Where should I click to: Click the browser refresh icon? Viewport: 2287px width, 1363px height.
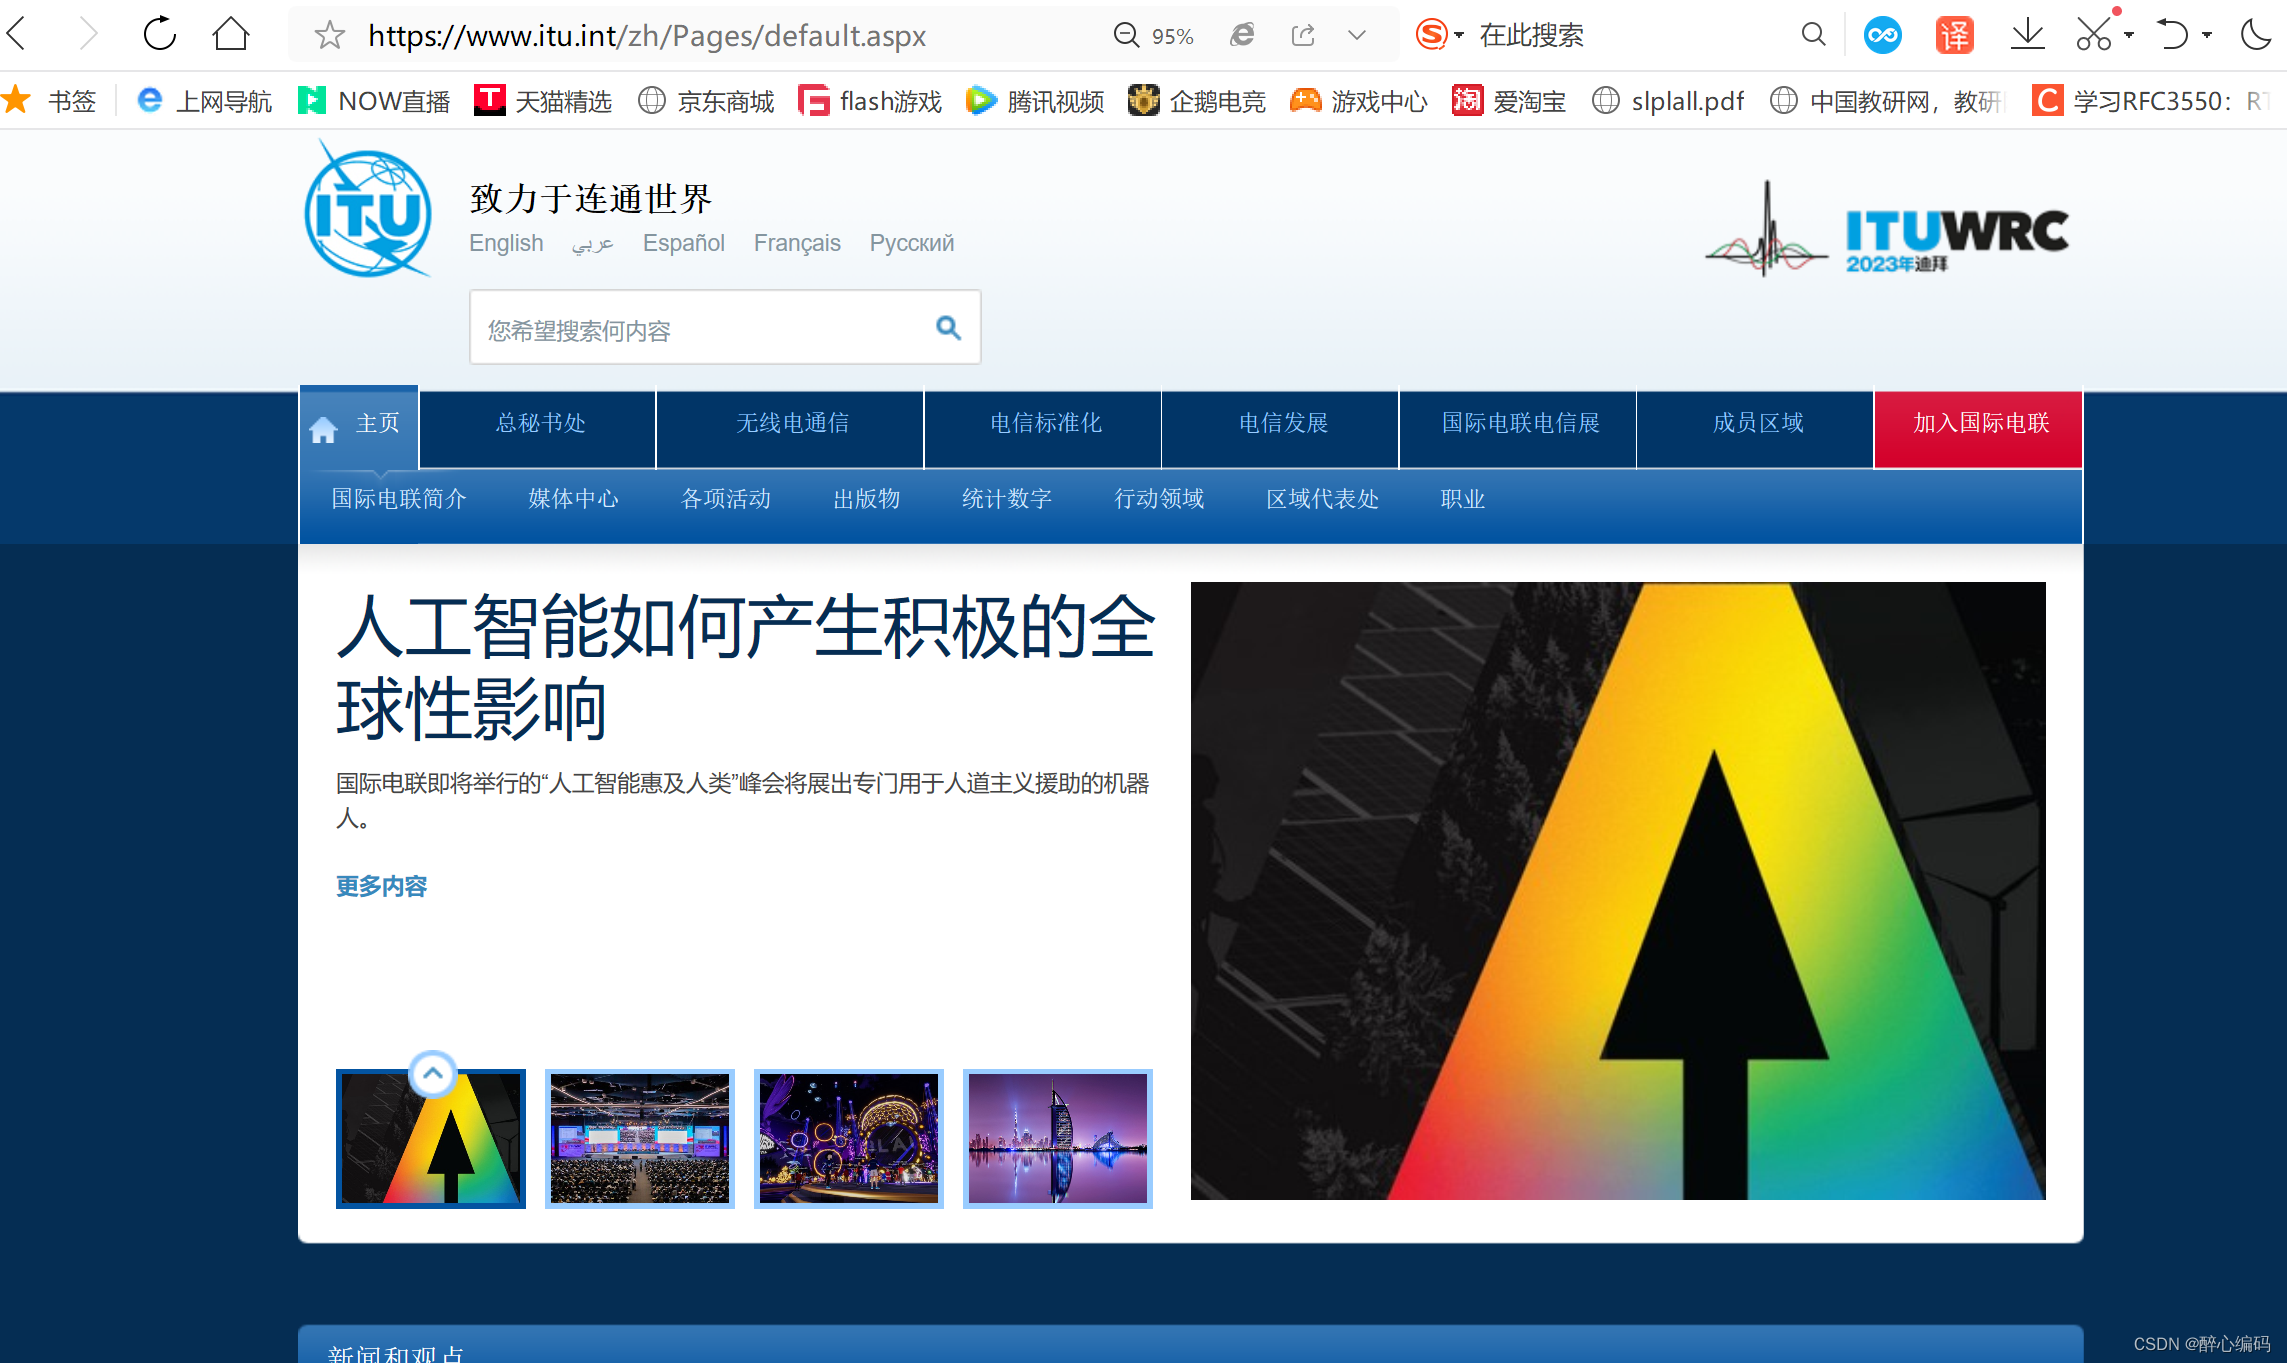pyautogui.click(x=160, y=35)
